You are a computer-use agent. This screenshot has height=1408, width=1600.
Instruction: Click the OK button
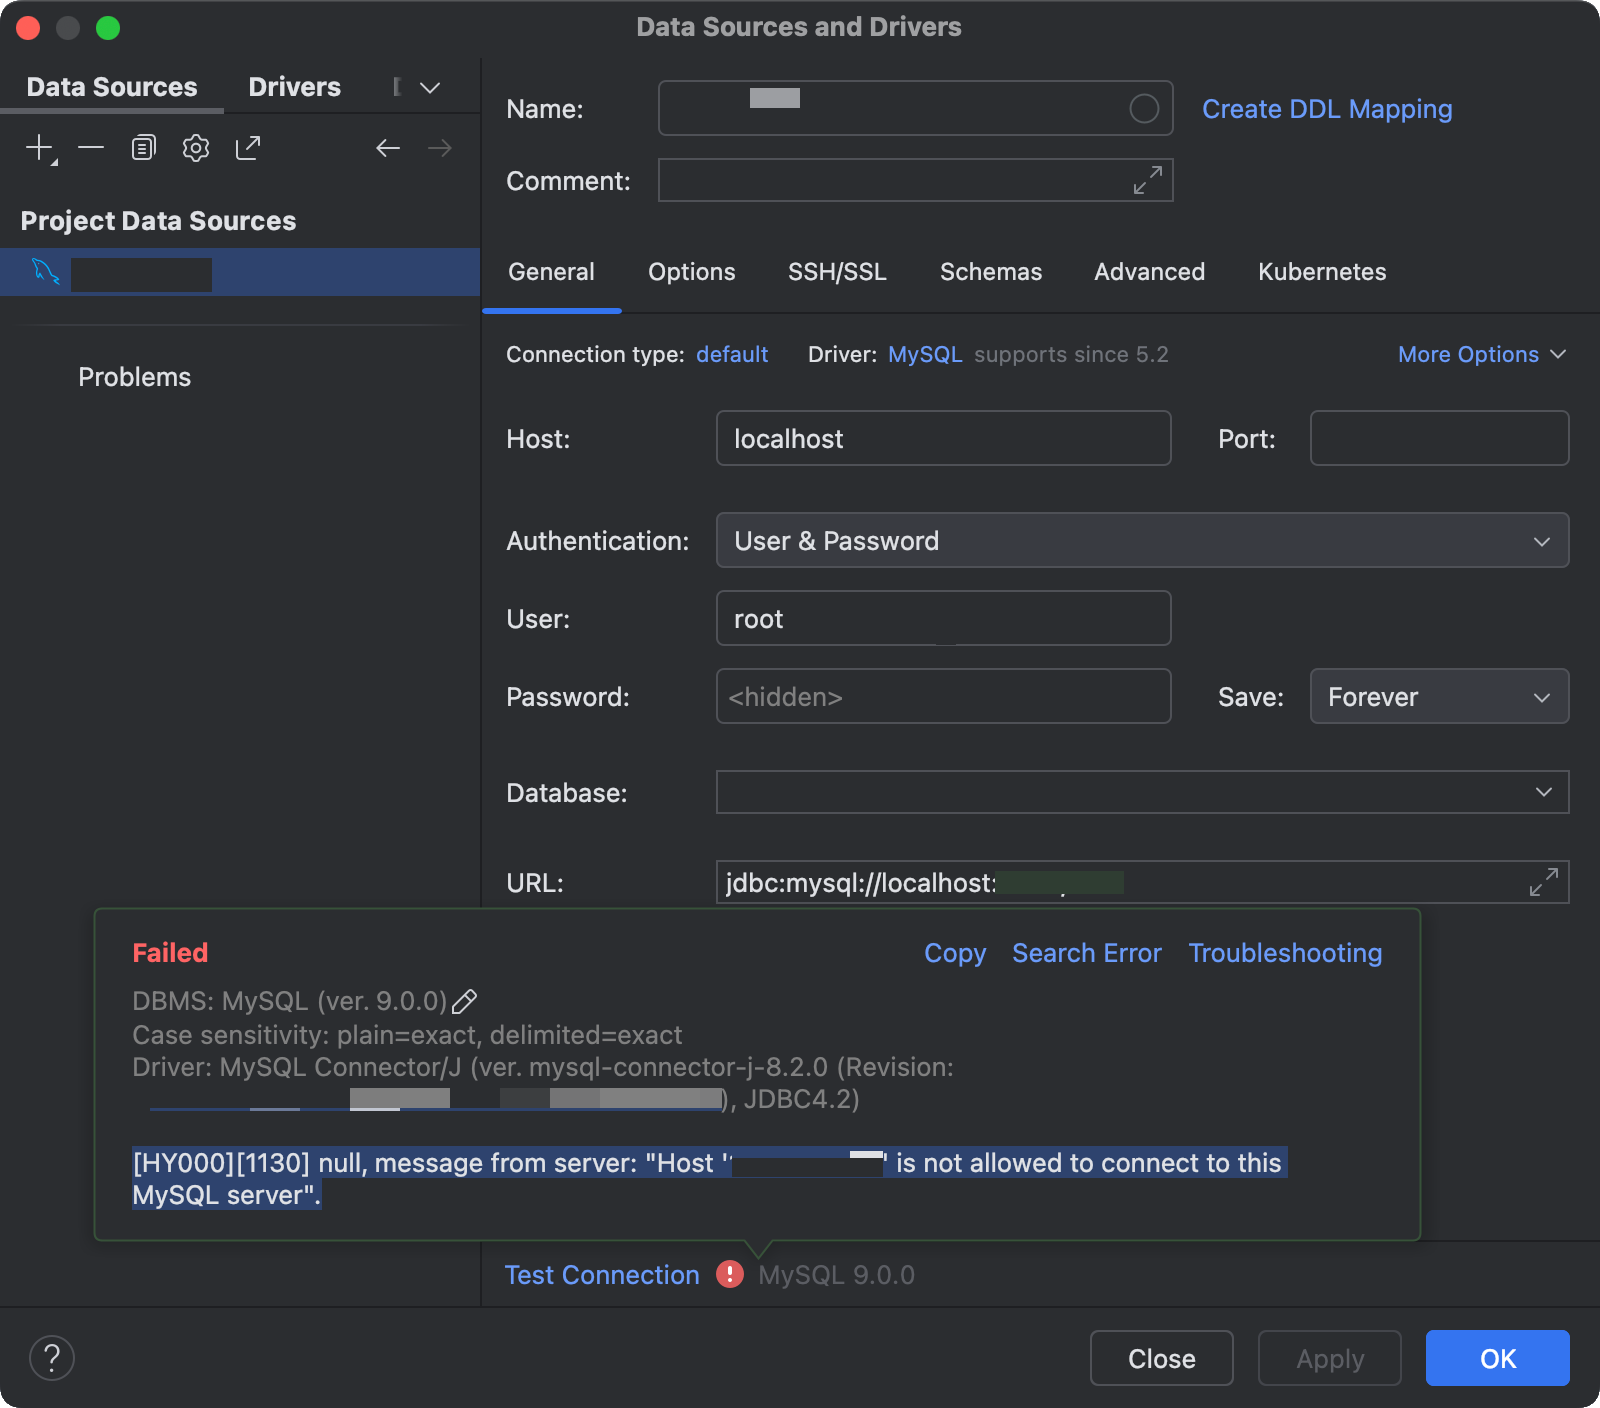point(1497,1358)
